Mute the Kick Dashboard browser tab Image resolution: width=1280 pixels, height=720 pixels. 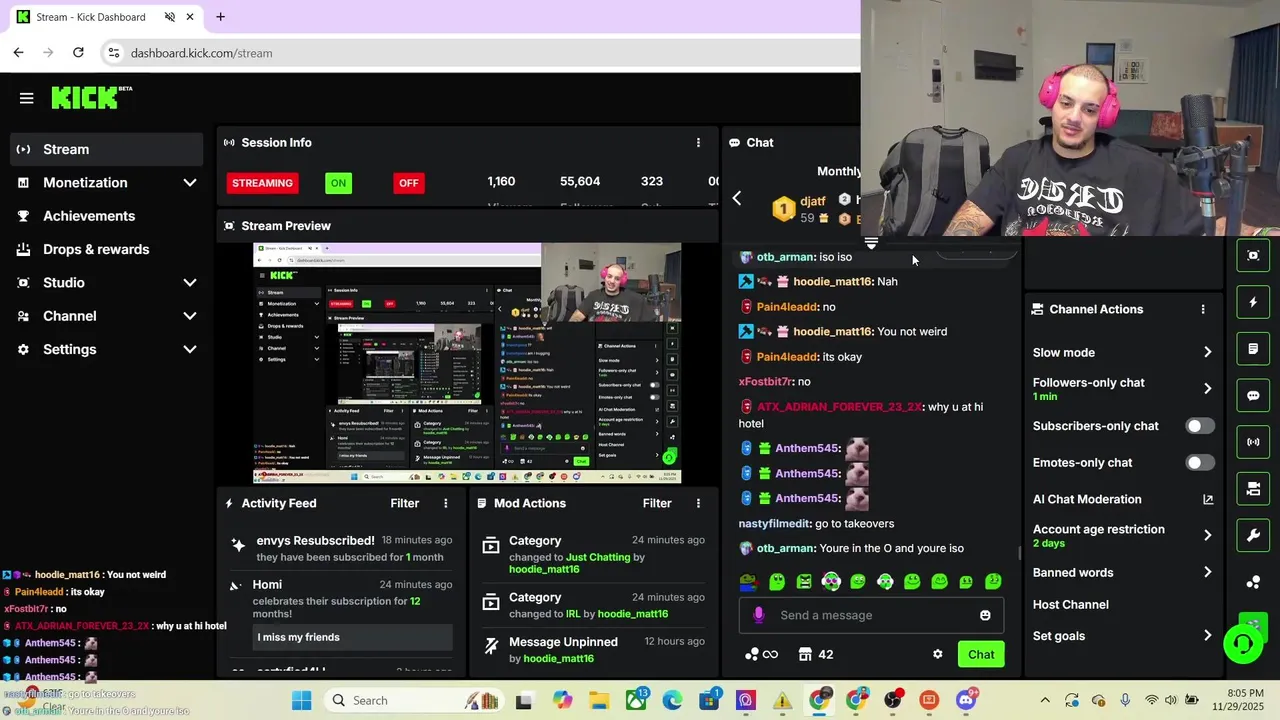coord(169,17)
